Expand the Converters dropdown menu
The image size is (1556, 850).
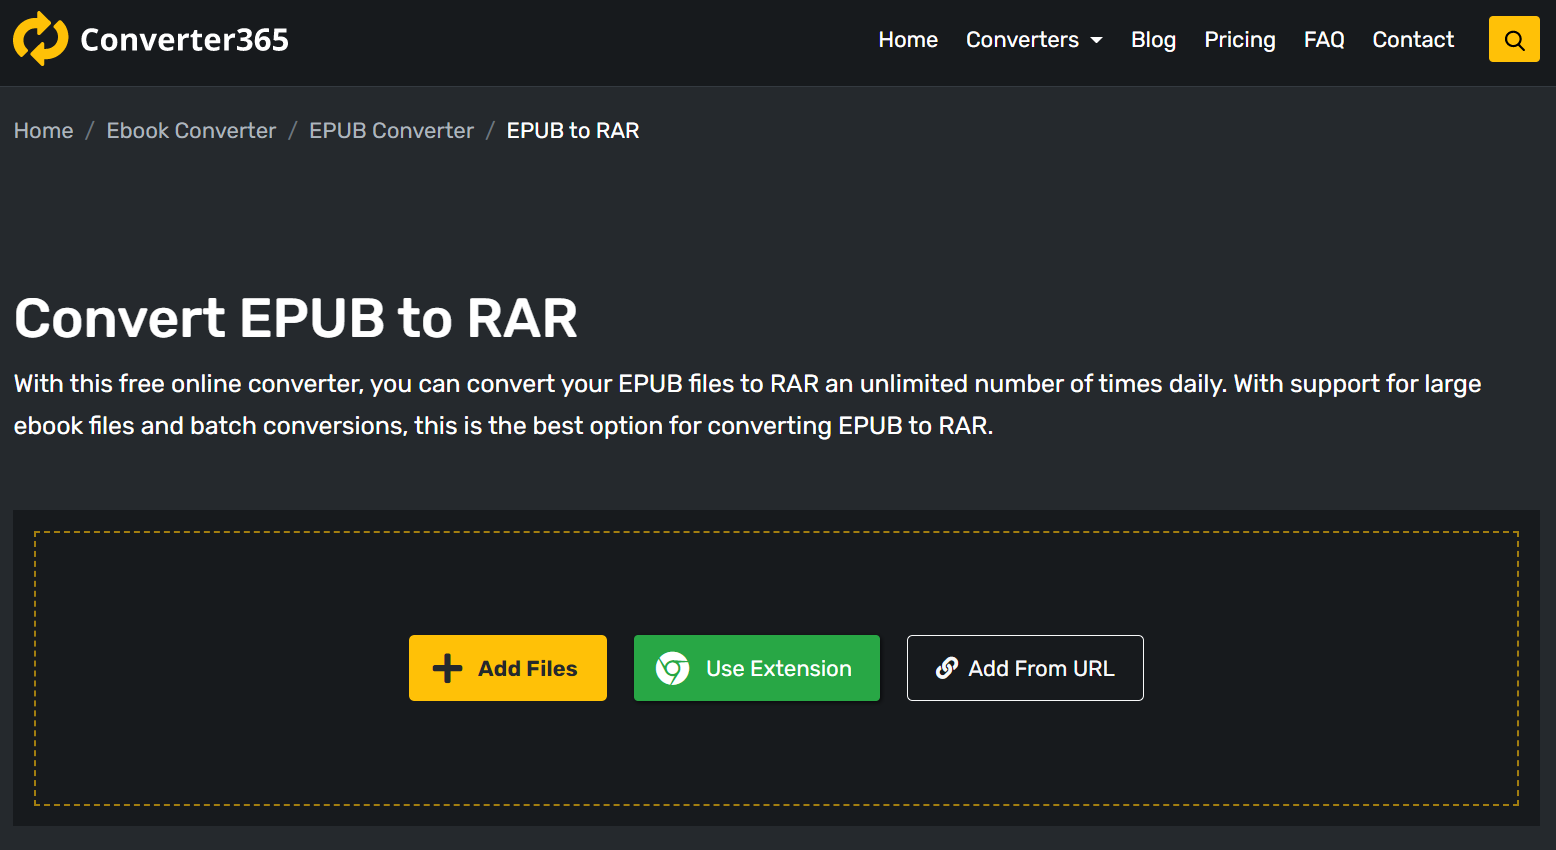[x=1022, y=40]
